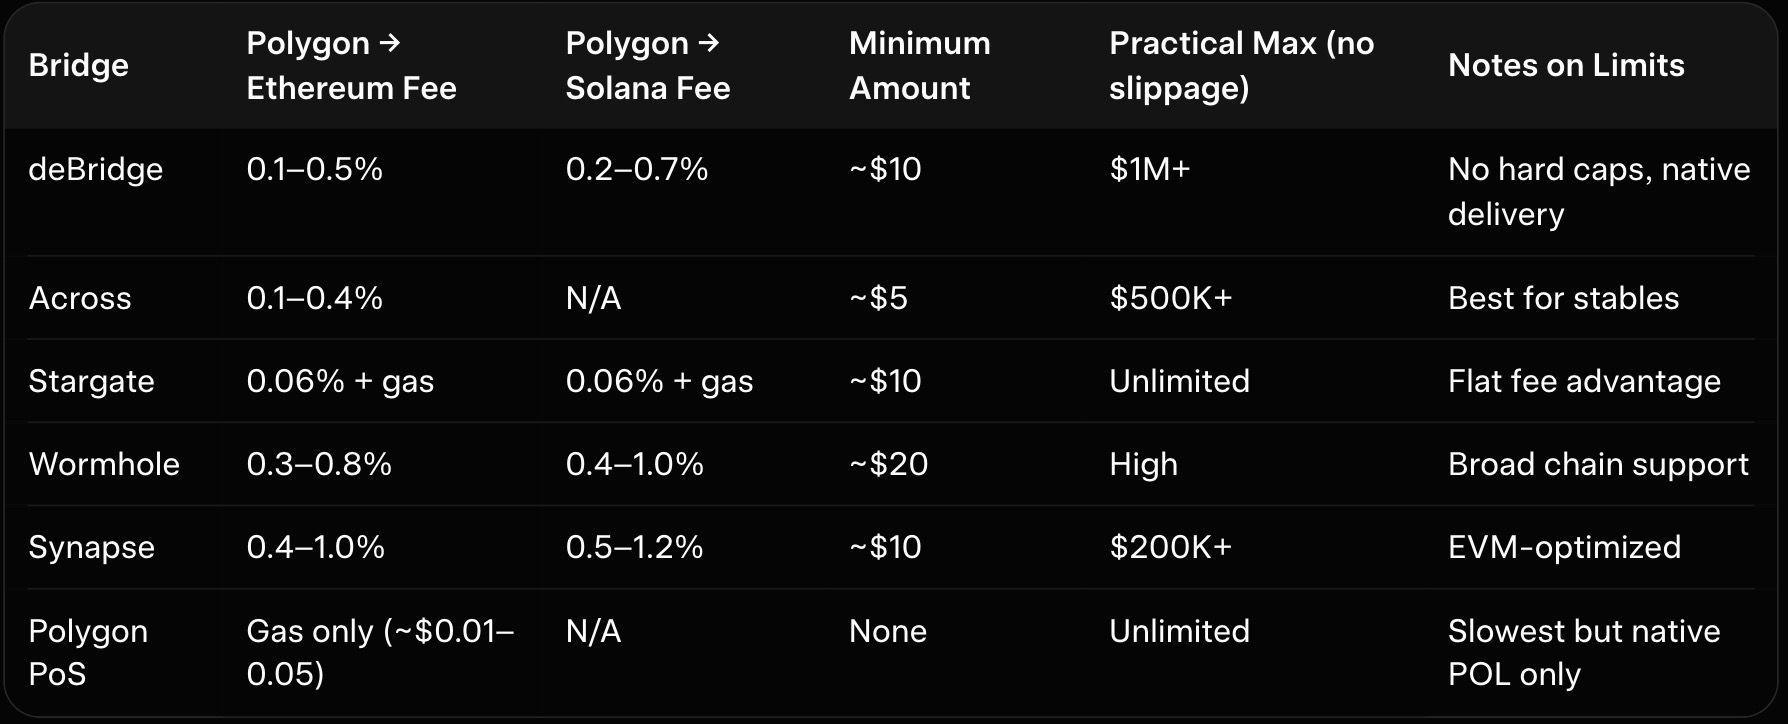Select the "Minimum Amount" header cell
This screenshot has height=724, width=1788.
point(919,65)
